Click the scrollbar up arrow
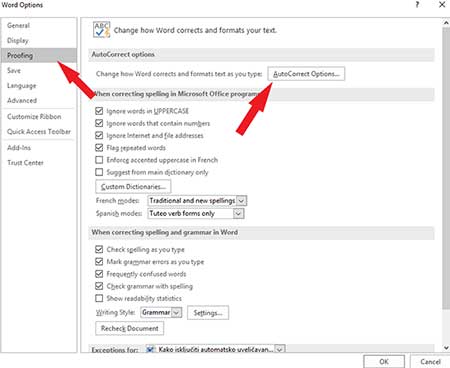 446,23
